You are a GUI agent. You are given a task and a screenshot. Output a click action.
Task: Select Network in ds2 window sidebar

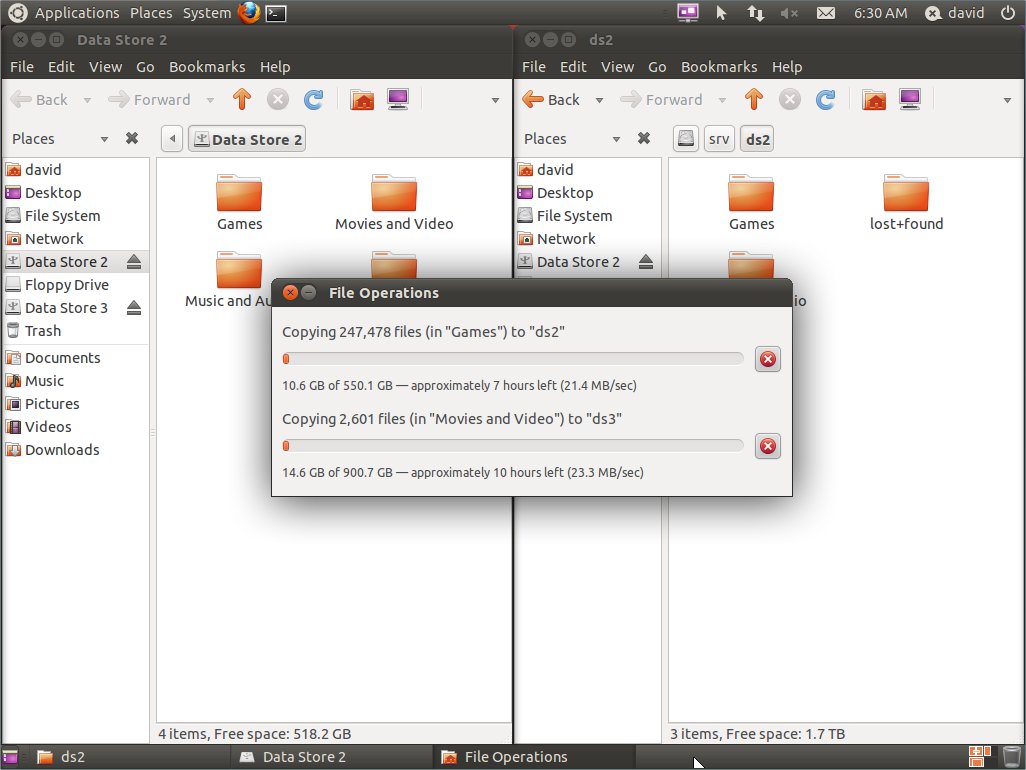[588, 238]
